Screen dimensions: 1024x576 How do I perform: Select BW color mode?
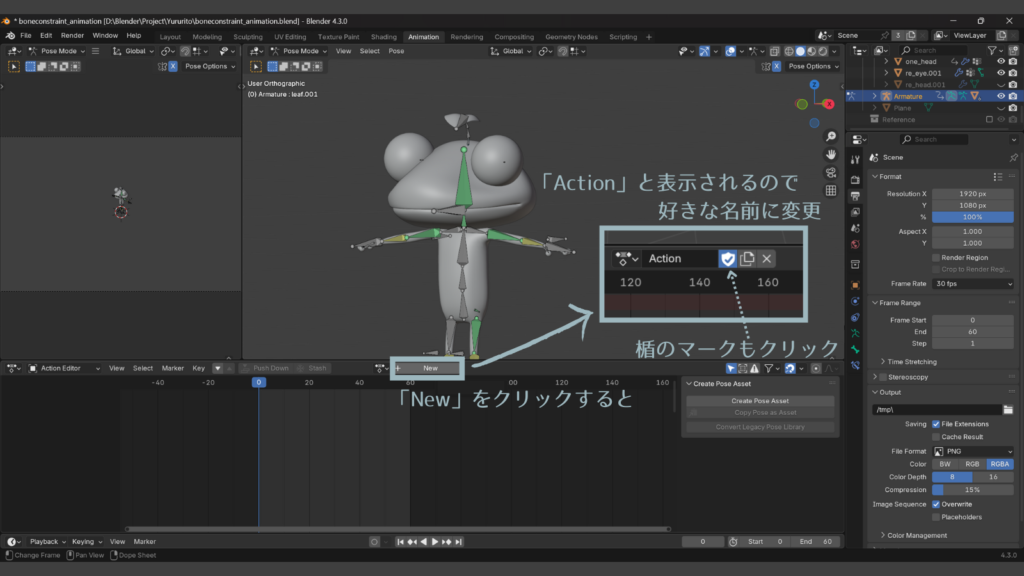(x=945, y=464)
